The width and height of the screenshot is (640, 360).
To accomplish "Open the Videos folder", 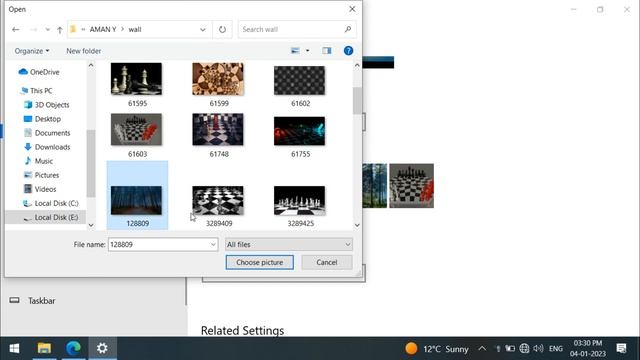I will pyautogui.click(x=40, y=189).
